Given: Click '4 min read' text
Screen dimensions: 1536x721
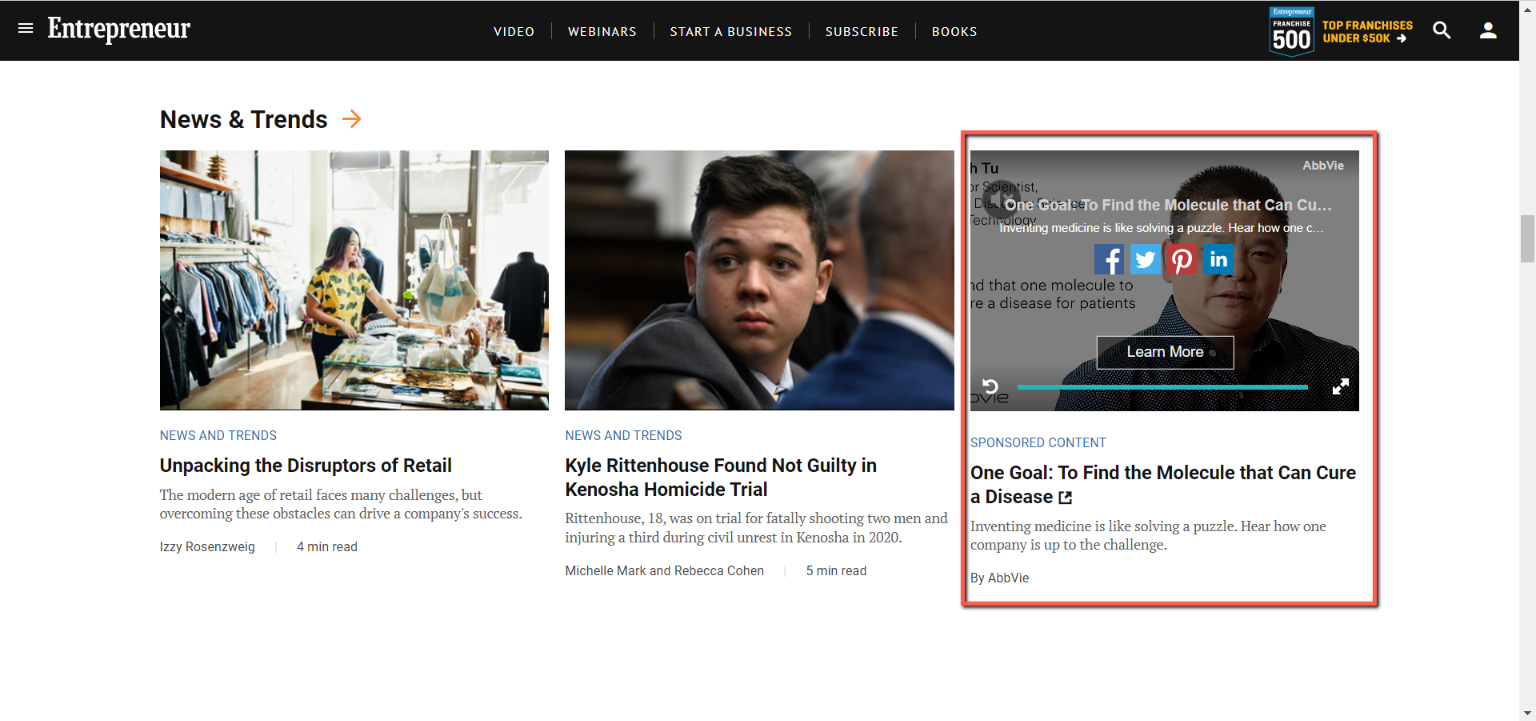Looking at the screenshot, I should pos(327,547).
